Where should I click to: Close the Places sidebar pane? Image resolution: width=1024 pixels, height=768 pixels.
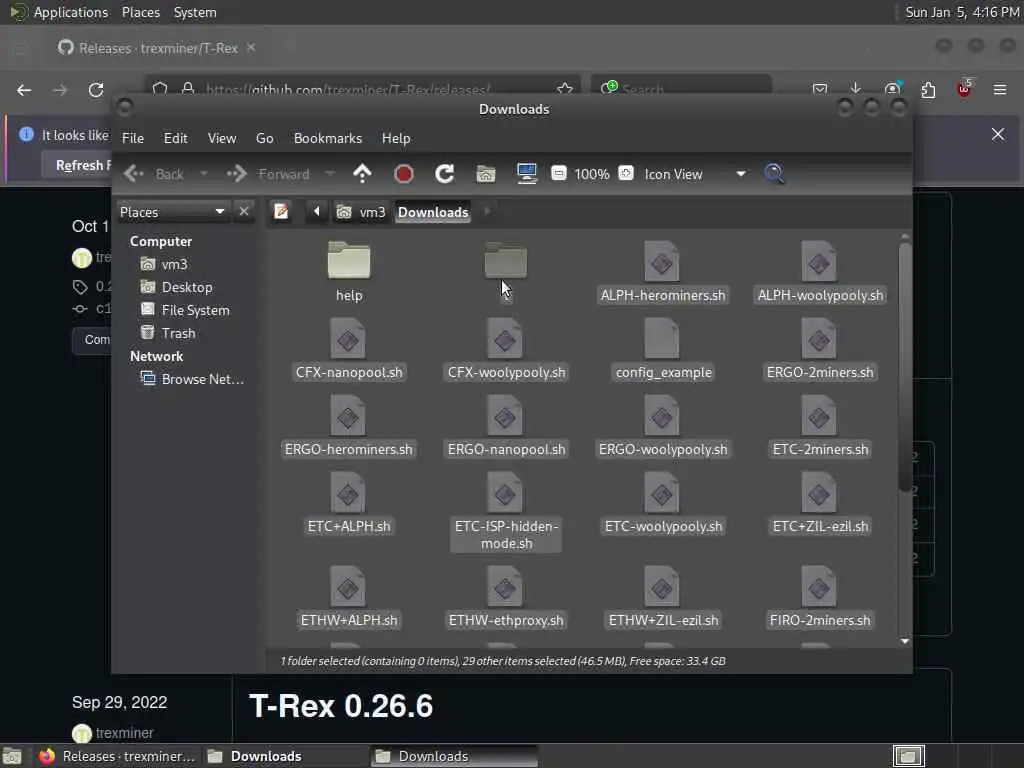tap(244, 212)
